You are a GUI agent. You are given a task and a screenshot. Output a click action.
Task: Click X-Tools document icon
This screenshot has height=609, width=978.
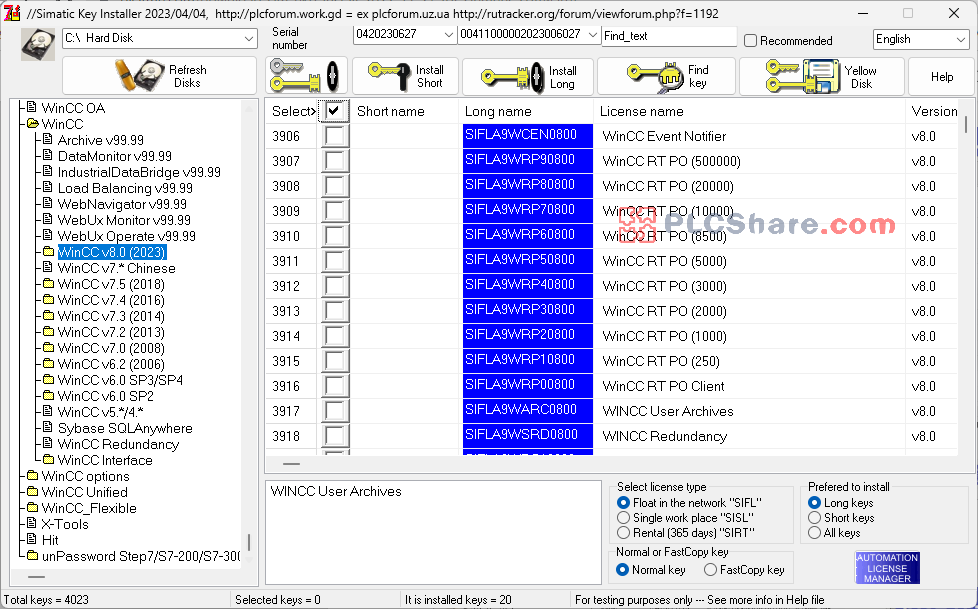coord(32,523)
